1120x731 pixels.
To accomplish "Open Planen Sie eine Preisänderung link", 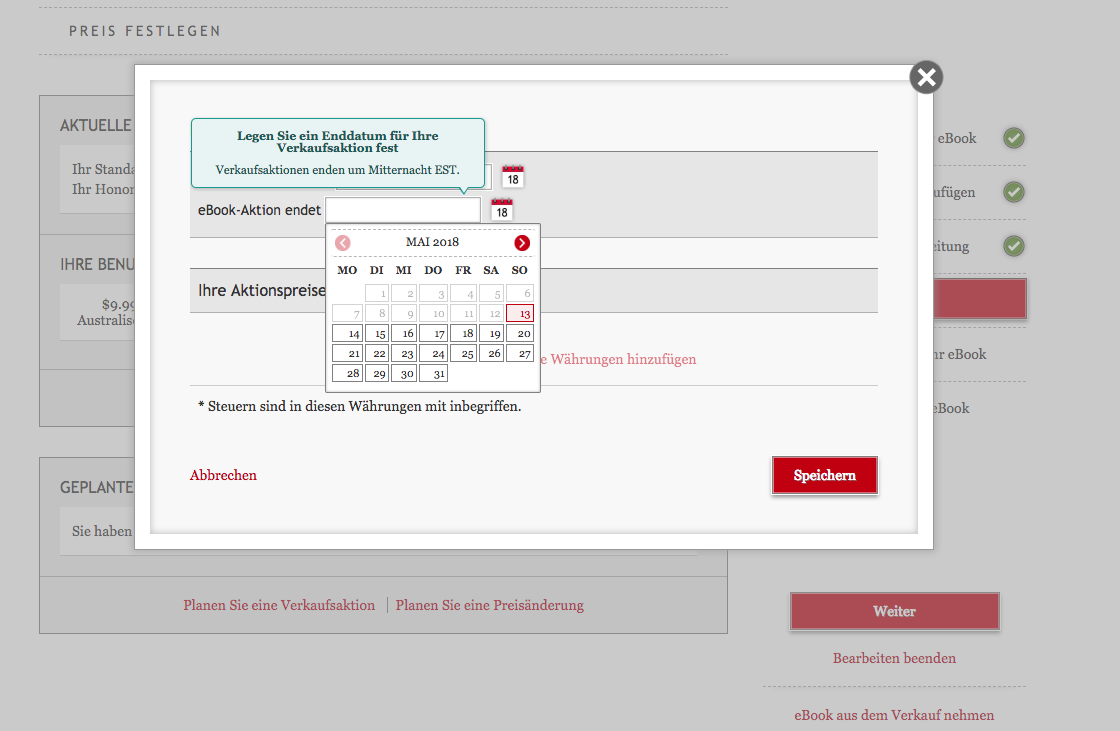I will coord(489,605).
